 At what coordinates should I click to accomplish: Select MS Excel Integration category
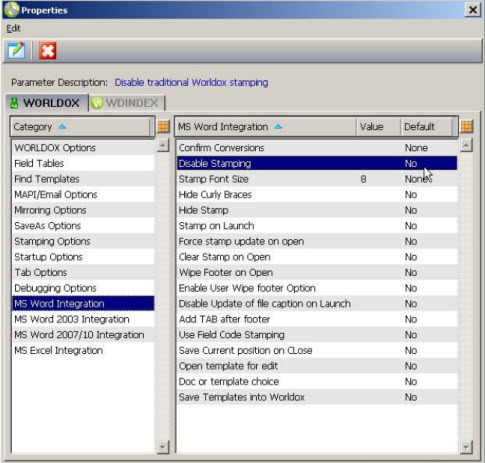tap(83, 350)
